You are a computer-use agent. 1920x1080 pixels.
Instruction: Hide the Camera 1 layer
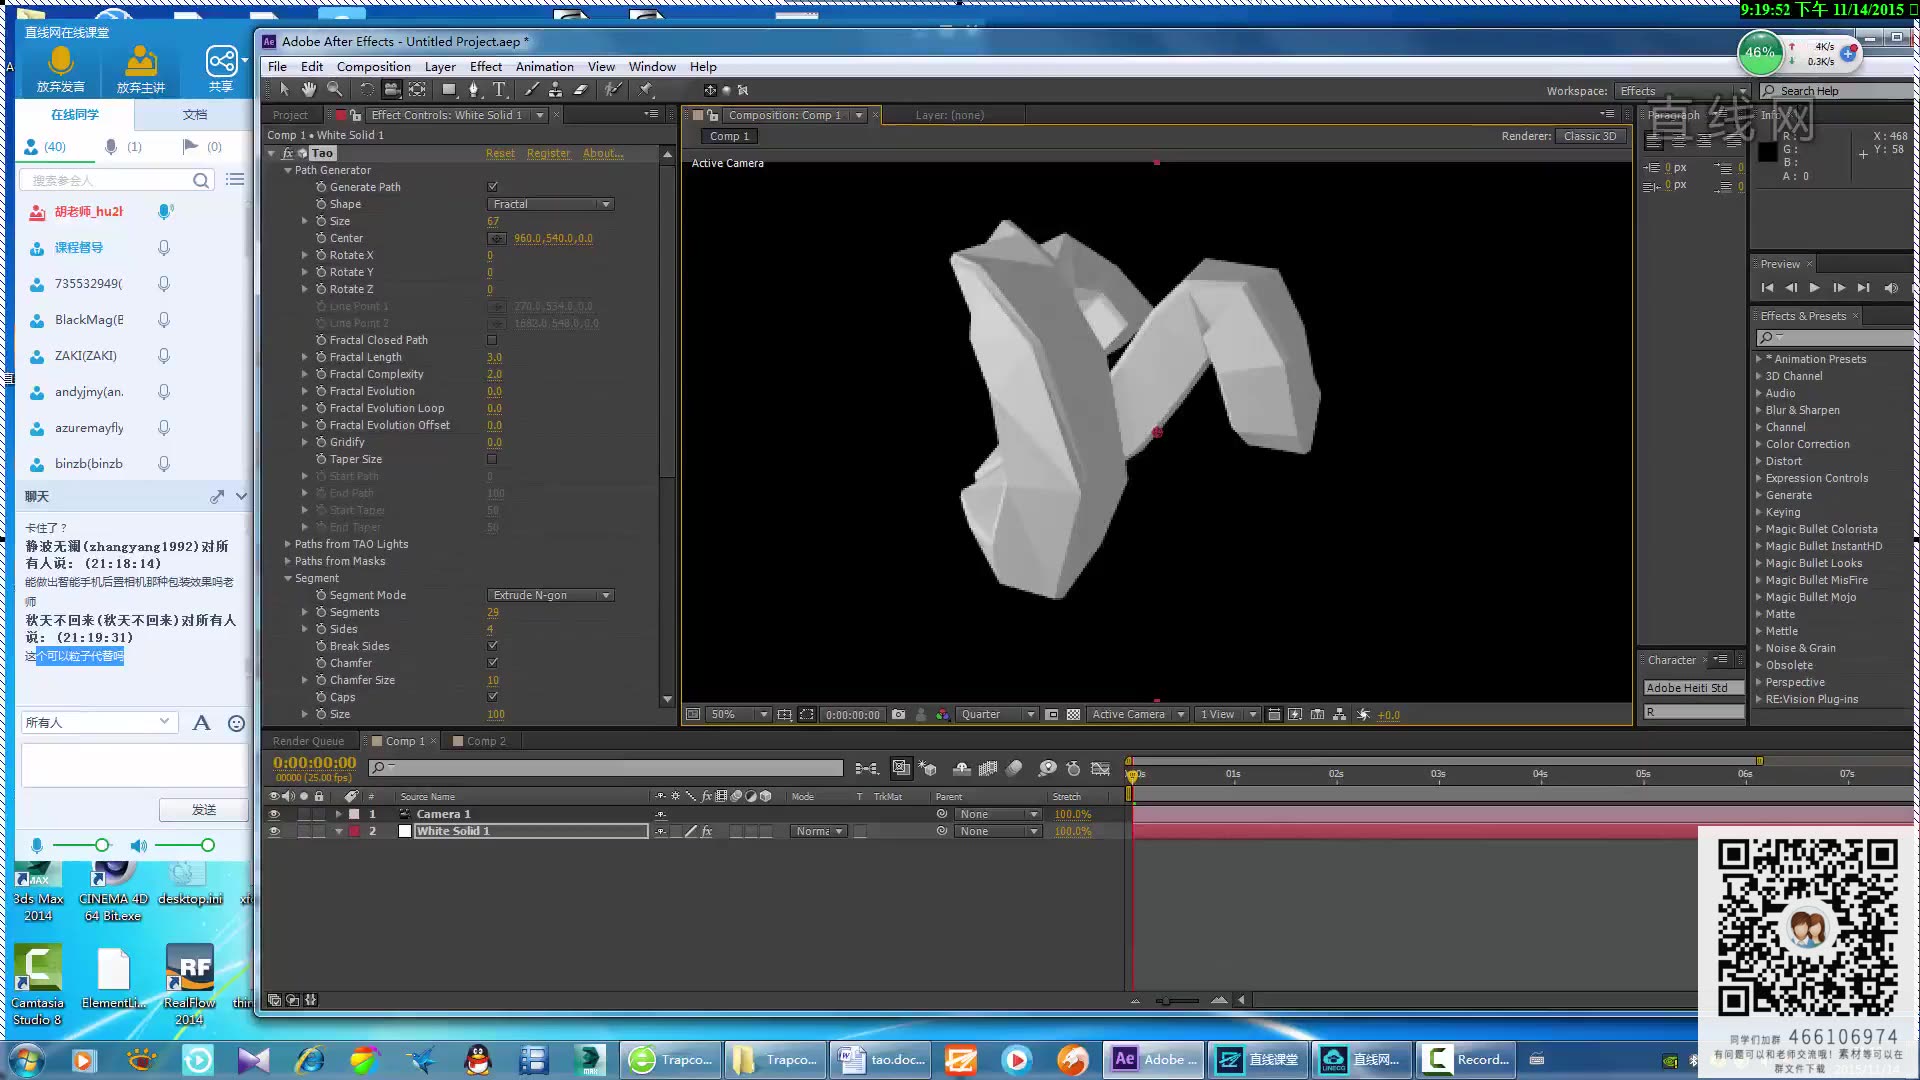coord(274,814)
